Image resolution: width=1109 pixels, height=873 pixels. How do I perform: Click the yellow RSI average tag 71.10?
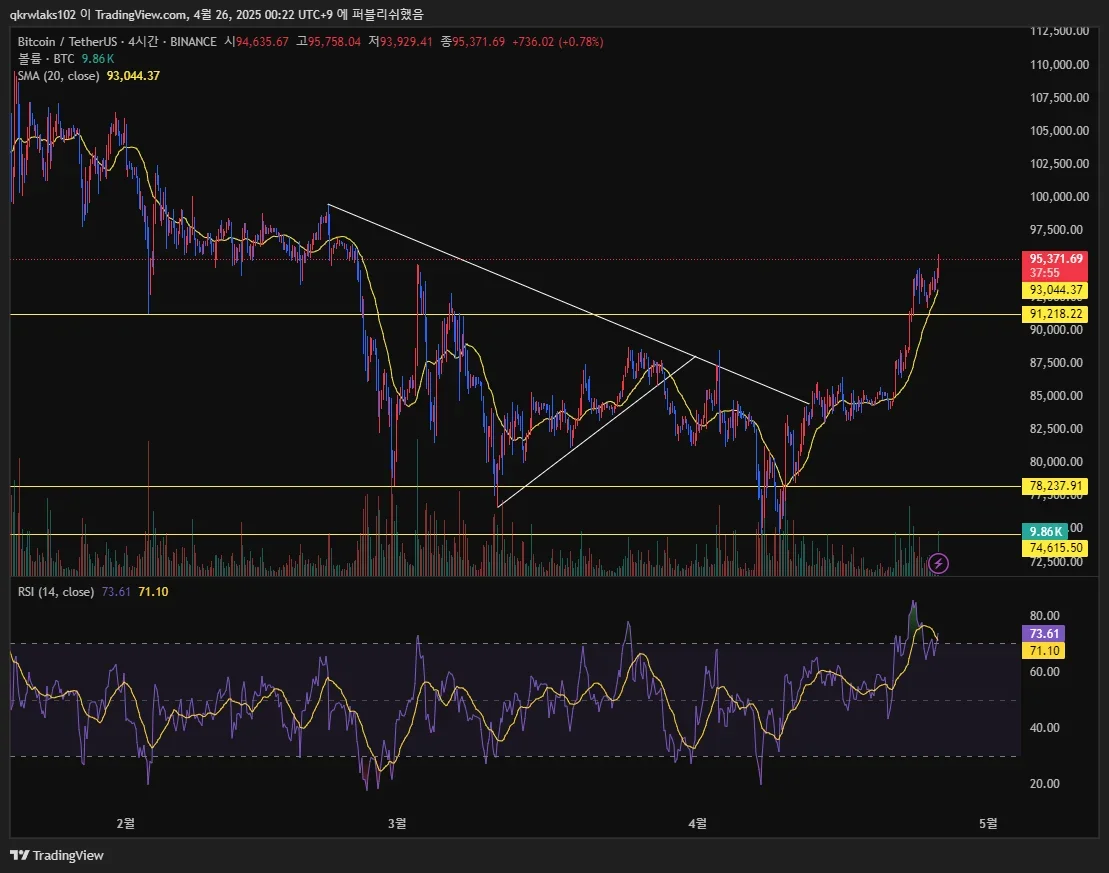[1044, 651]
